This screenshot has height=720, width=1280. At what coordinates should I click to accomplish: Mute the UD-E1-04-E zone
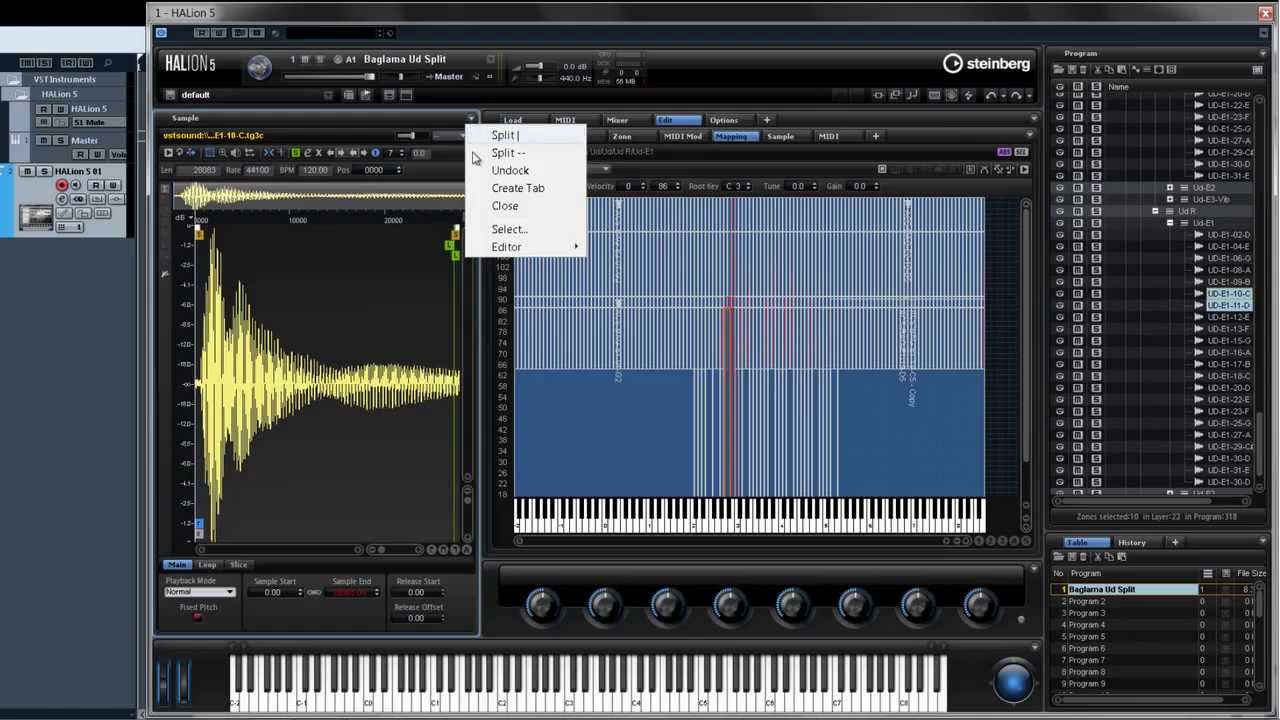tap(1078, 247)
